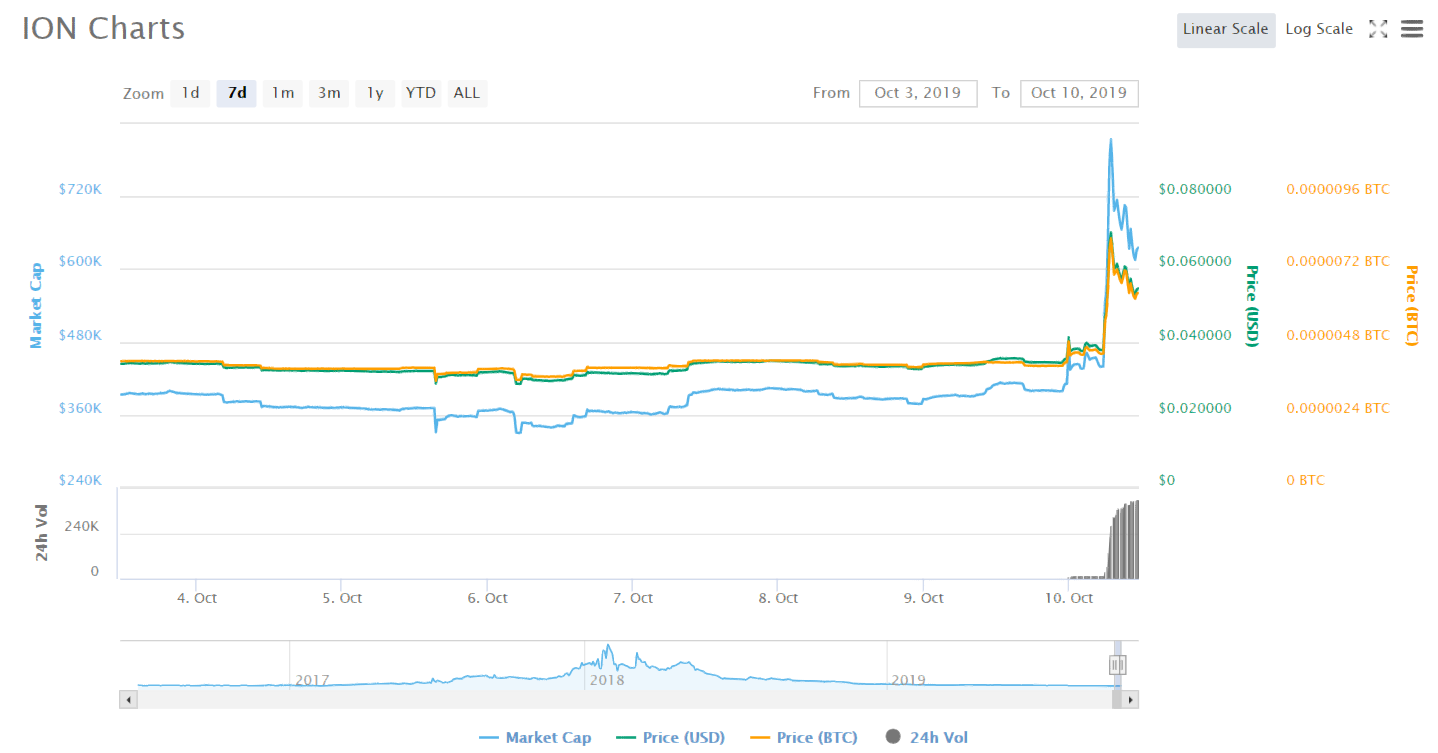Viewport: 1438px width, 753px height.
Task: Set zoom to 7d
Action: [237, 93]
